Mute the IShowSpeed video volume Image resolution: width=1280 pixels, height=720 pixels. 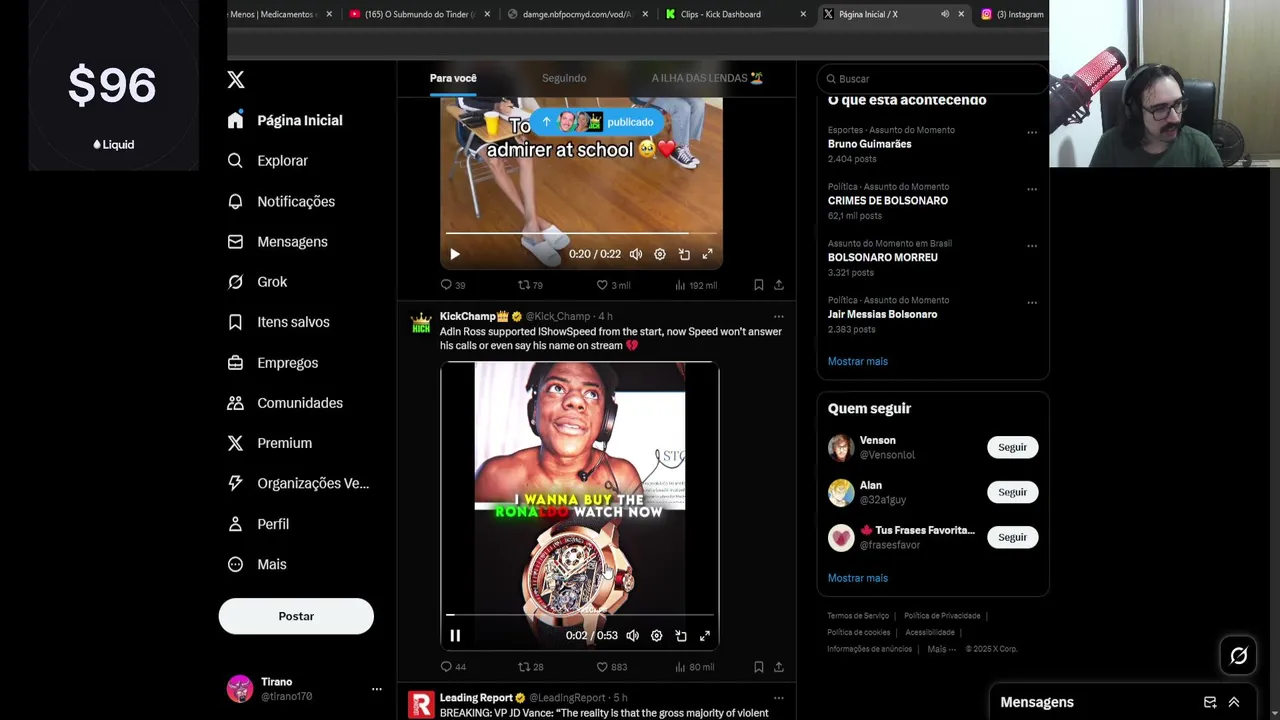[x=632, y=635]
